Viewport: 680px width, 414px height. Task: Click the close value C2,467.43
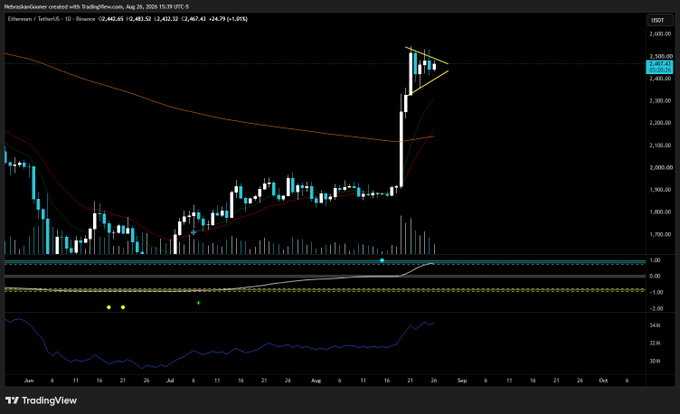(x=193, y=19)
